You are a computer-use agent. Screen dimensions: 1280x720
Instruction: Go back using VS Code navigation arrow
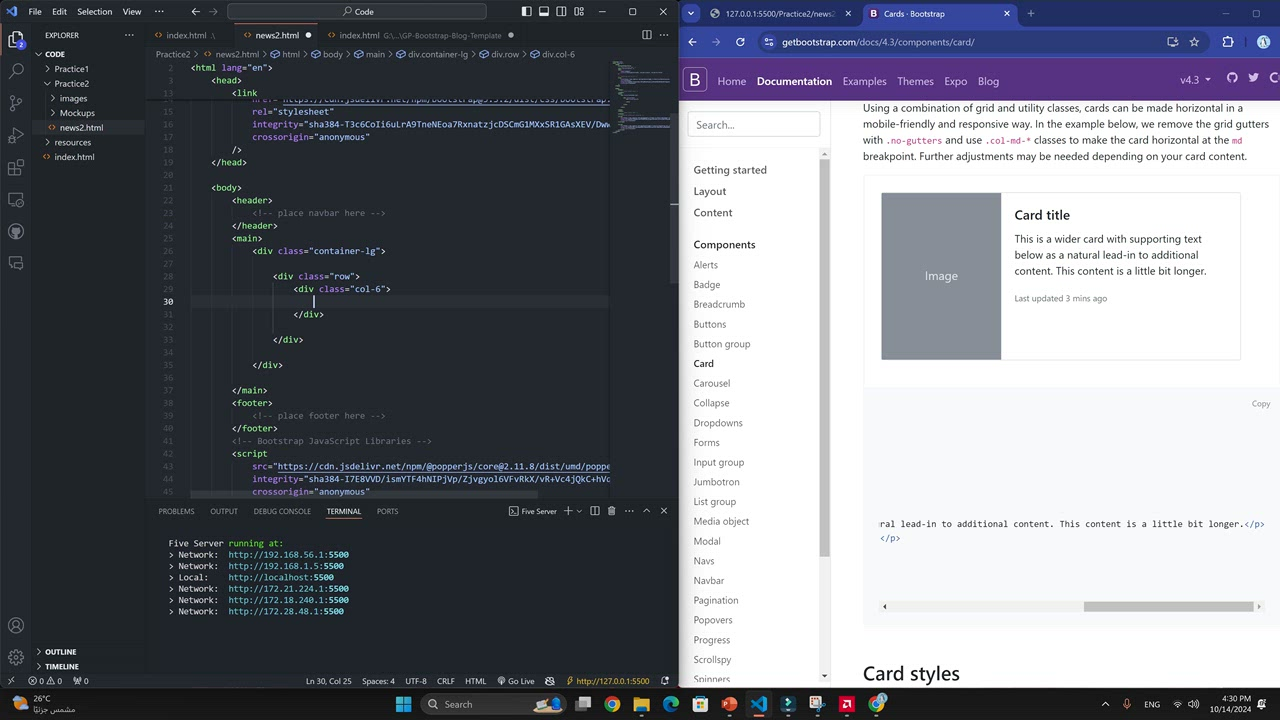196,12
